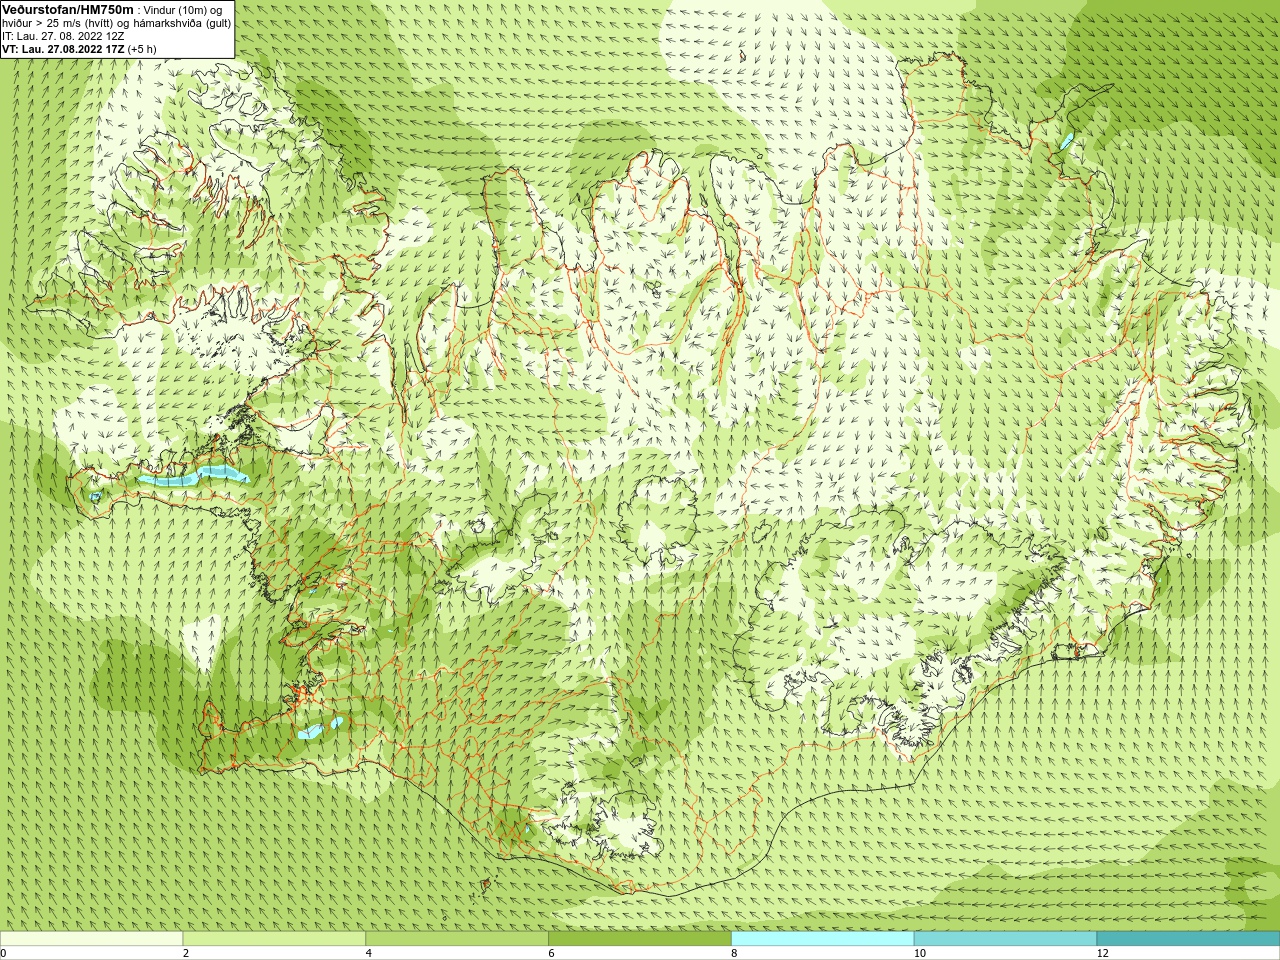Select the light cyan 8–10 legend swatch
Viewport: 1280px width, 960px height.
click(823, 939)
